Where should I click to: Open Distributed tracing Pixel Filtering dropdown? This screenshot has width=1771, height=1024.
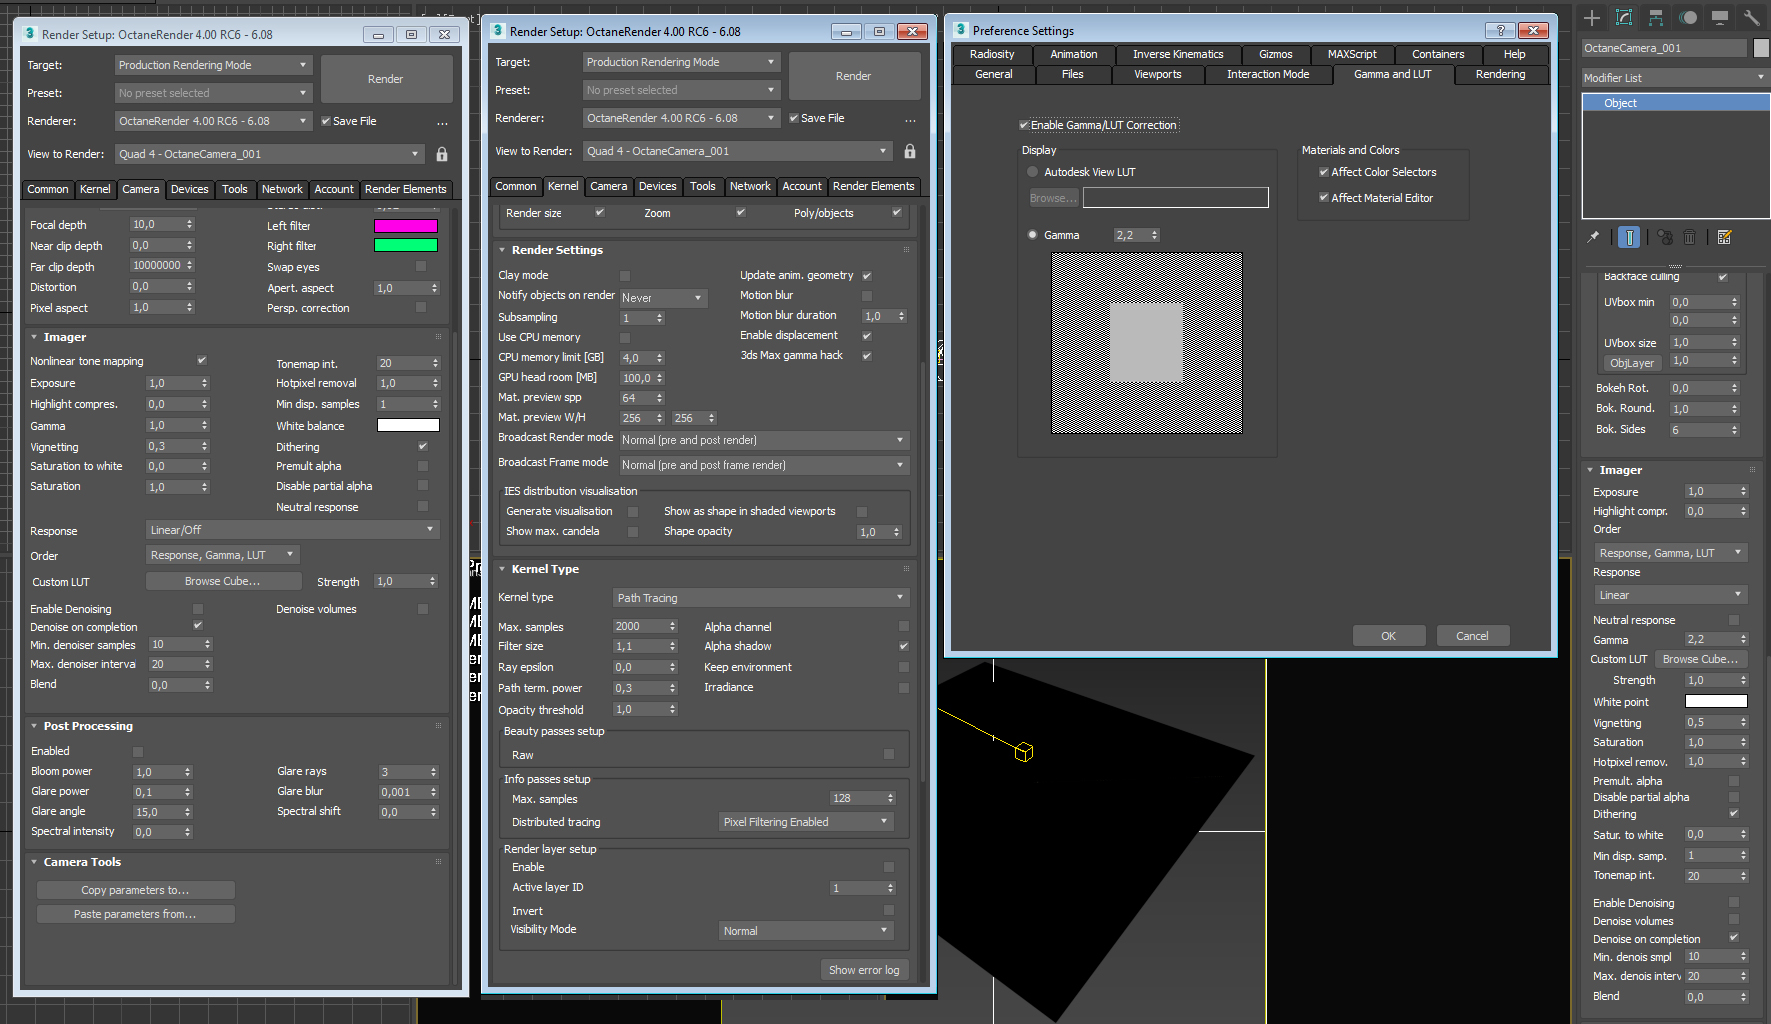pos(806,822)
